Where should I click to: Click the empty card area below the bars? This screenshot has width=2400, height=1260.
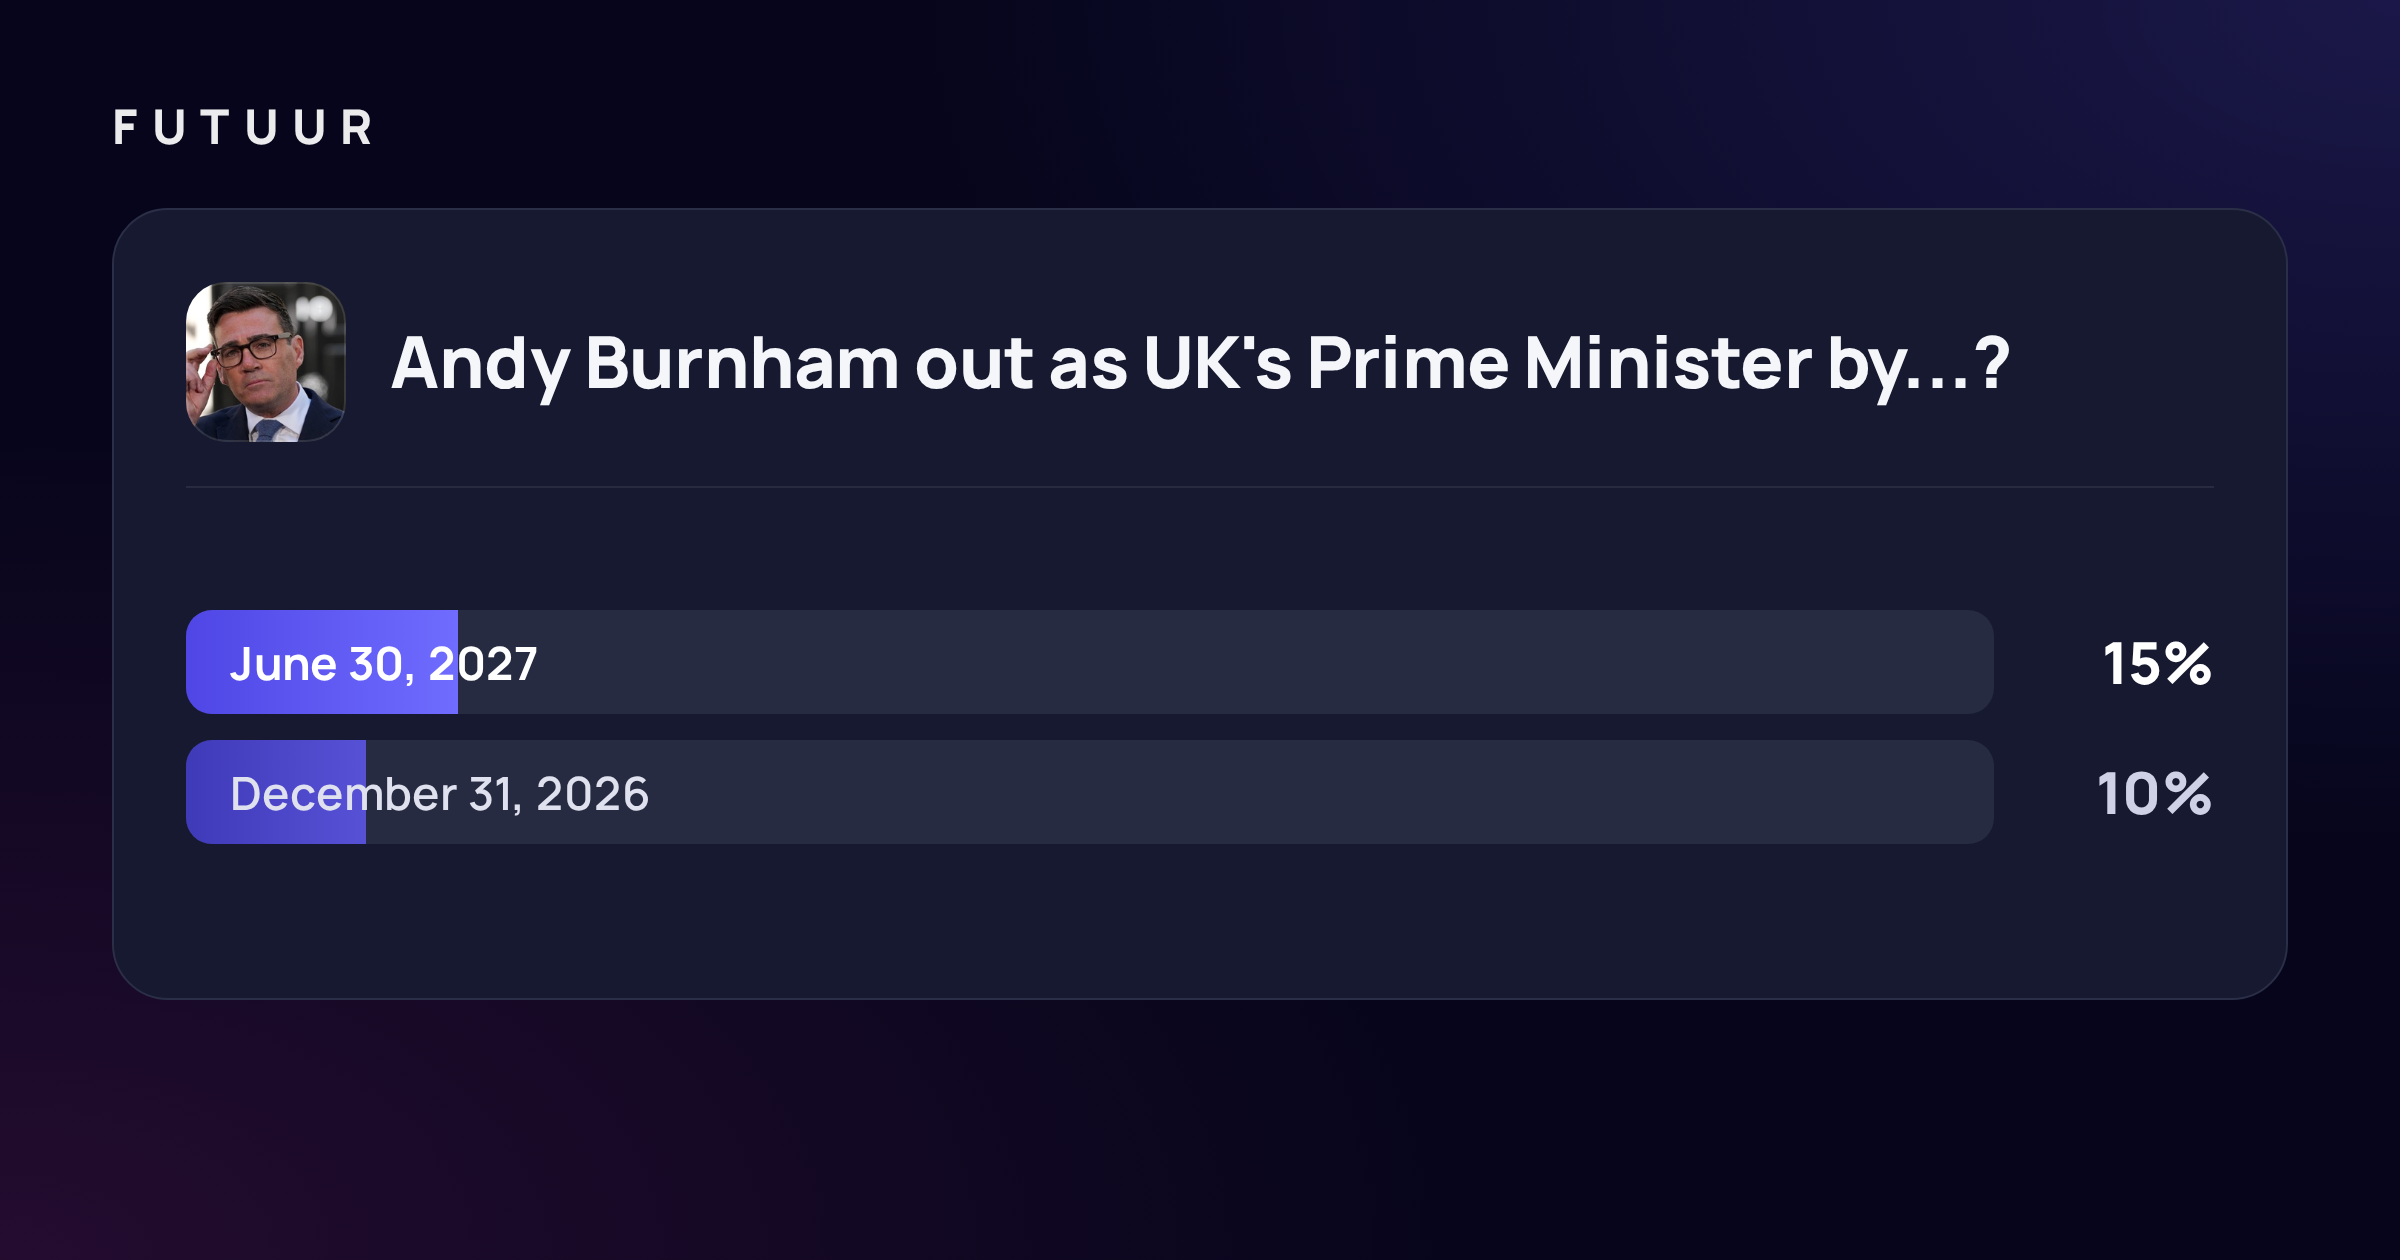pyautogui.click(x=1200, y=920)
